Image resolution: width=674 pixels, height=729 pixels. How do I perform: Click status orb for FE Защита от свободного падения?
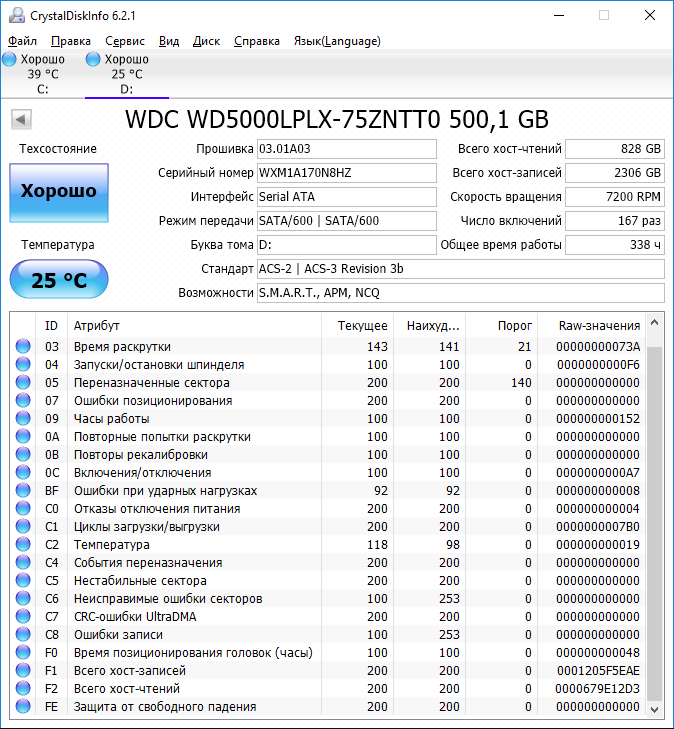click(x=23, y=707)
